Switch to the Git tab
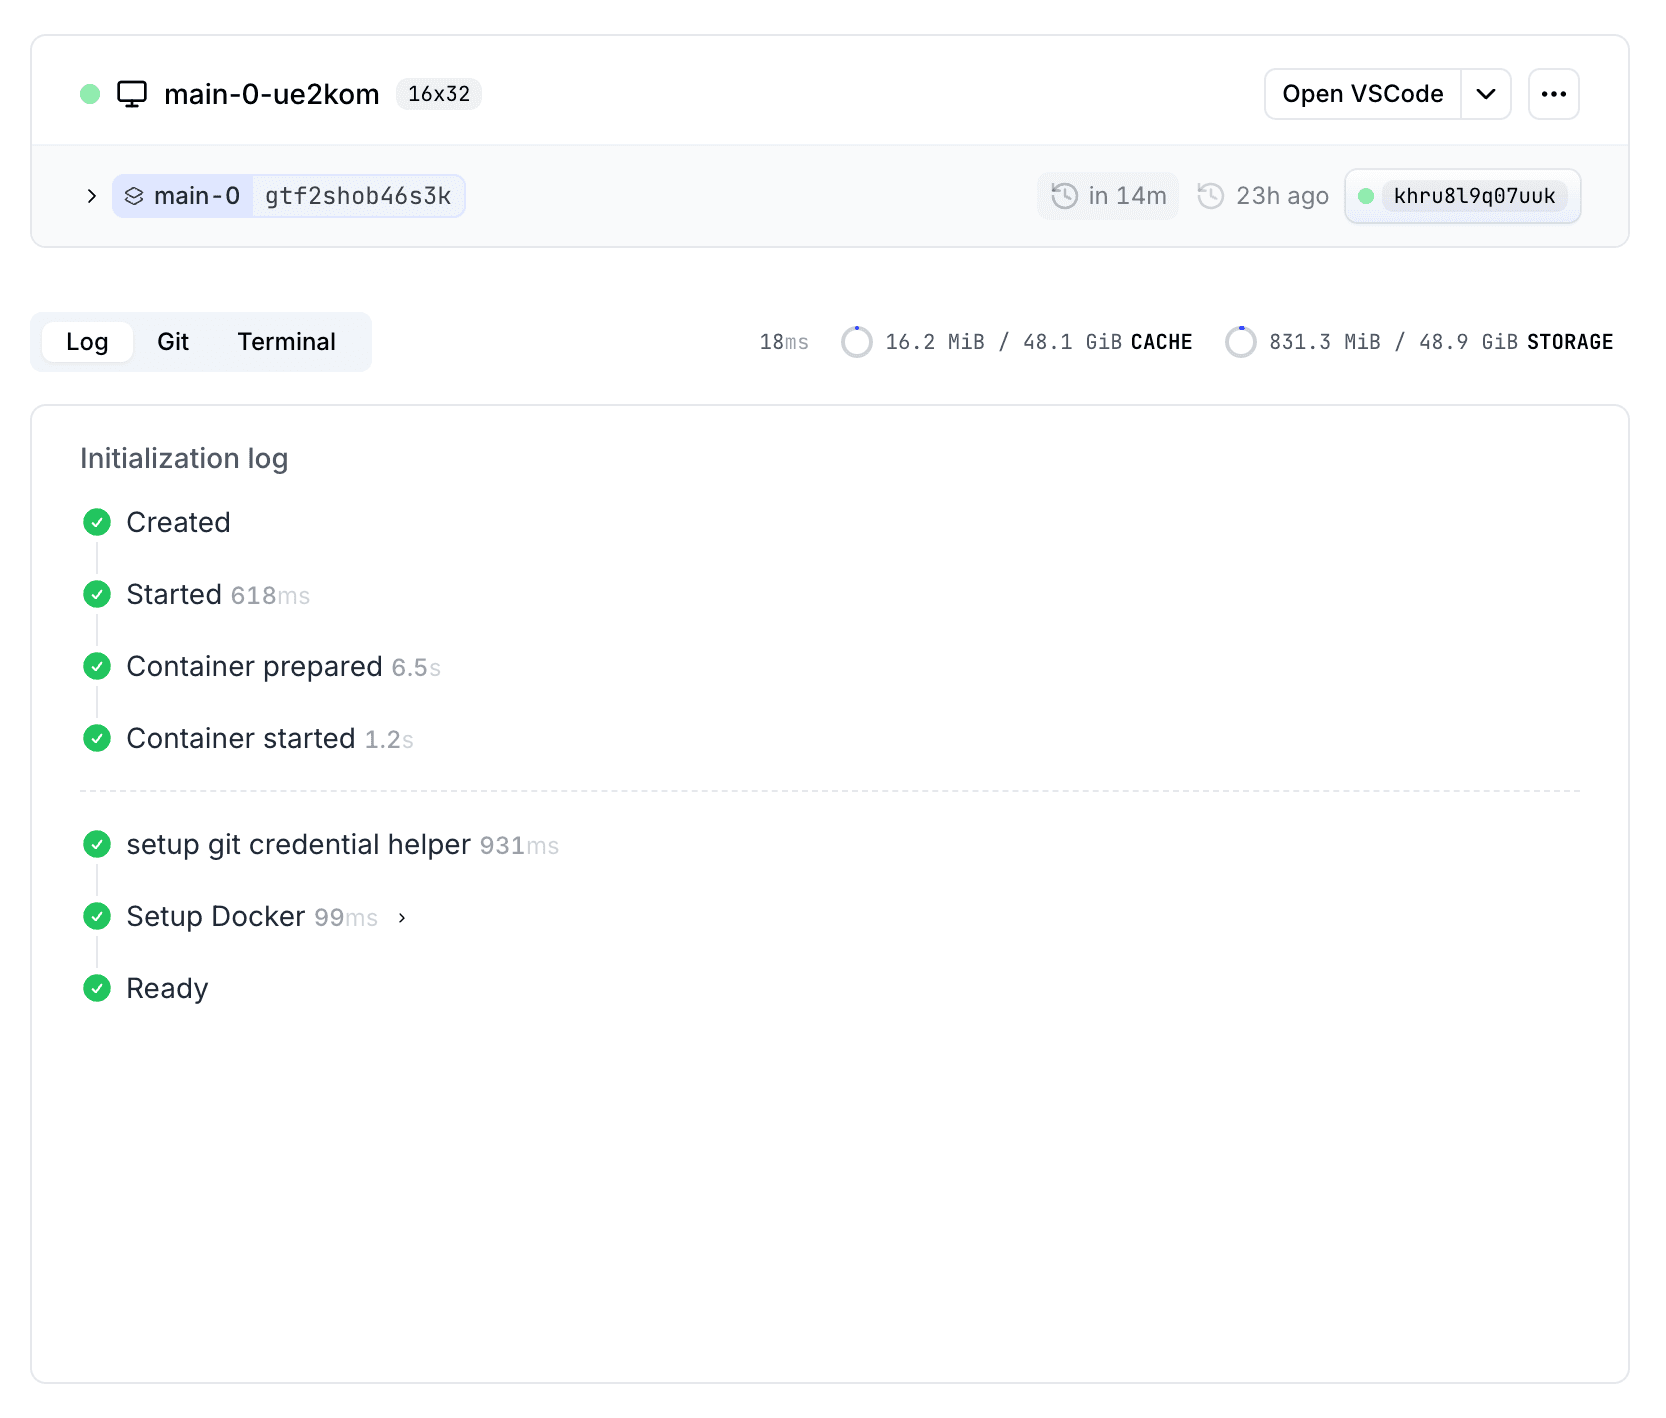 [x=173, y=342]
